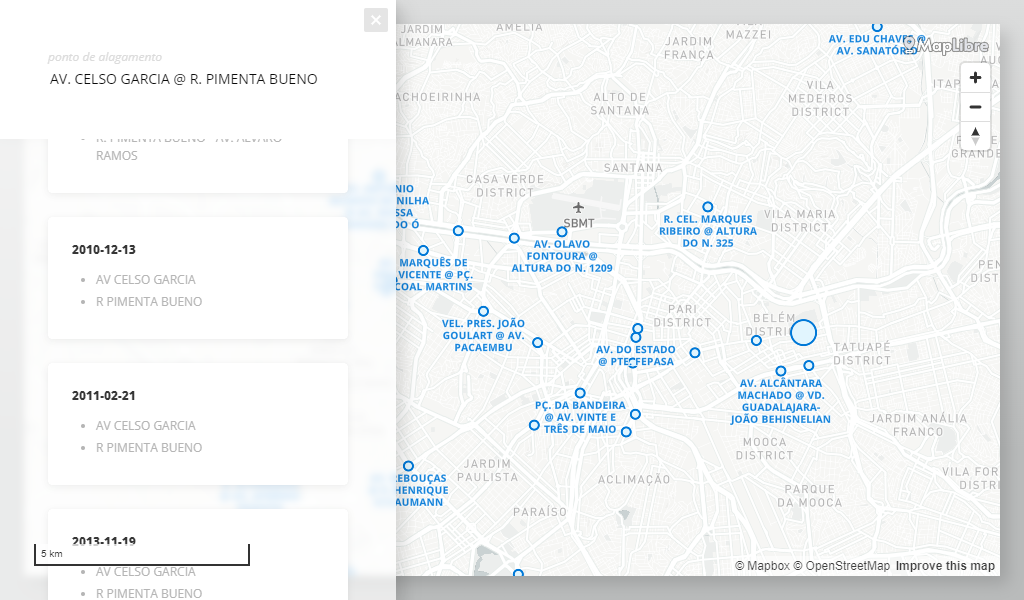Click AV CELSO GARCIA under 2011-02-21
Screen dimensions: 1024x600
146,426
